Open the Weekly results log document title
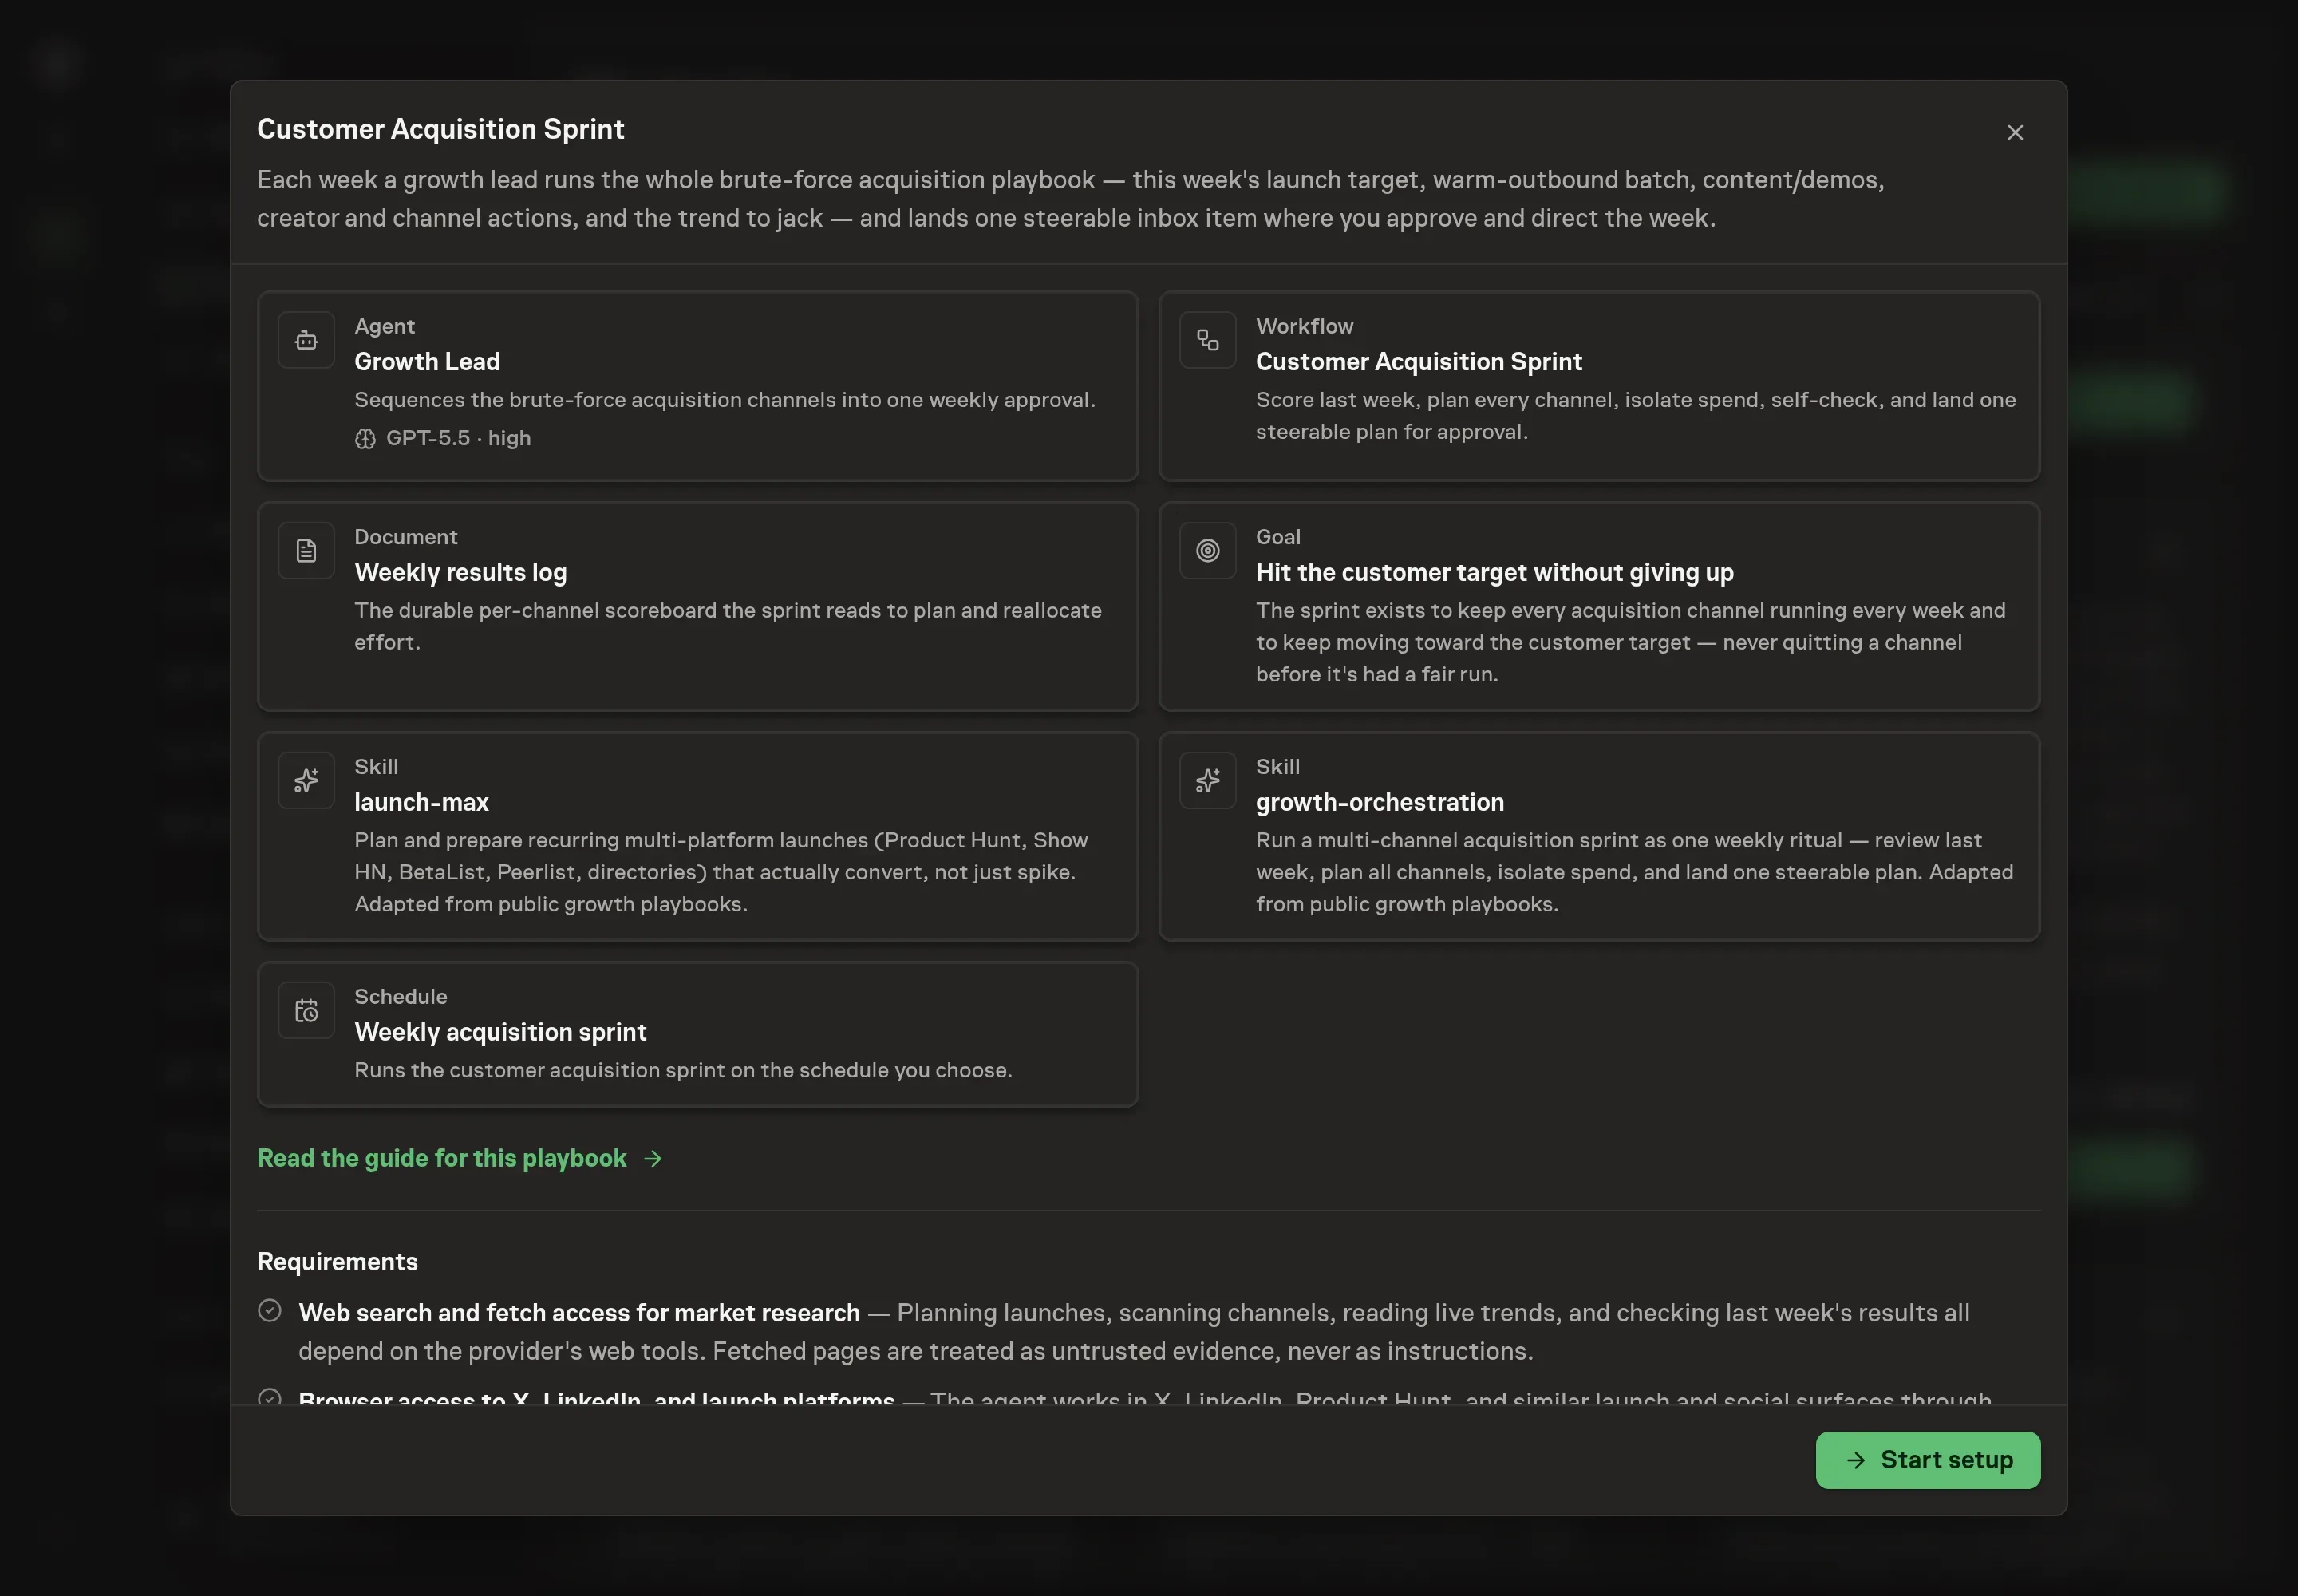The height and width of the screenshot is (1596, 2298). click(460, 572)
